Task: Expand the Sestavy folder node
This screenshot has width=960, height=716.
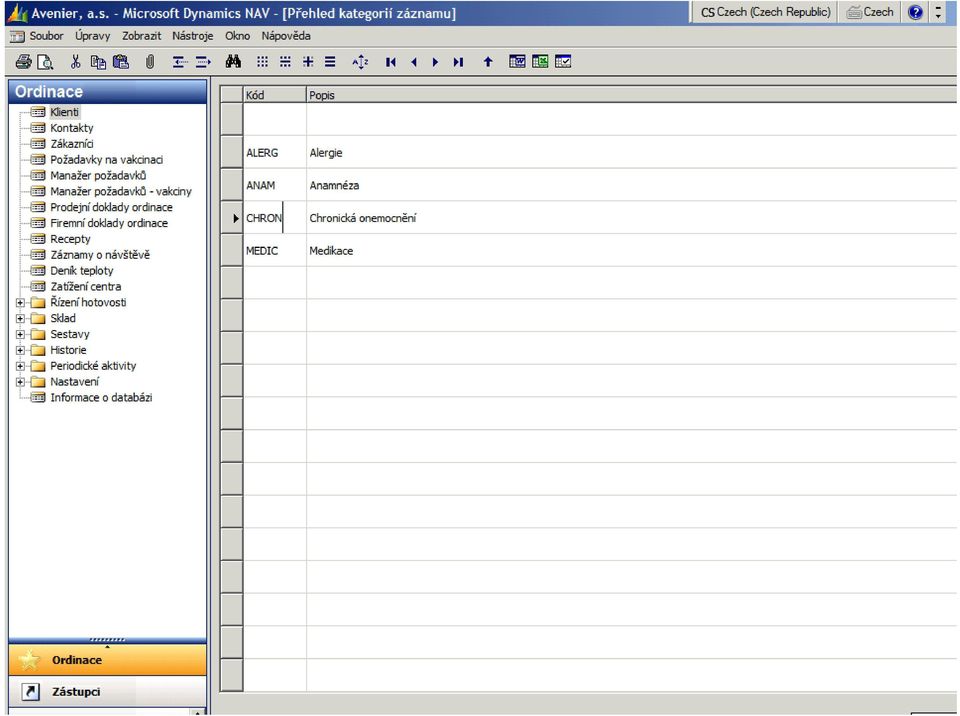Action: pyautogui.click(x=20, y=334)
